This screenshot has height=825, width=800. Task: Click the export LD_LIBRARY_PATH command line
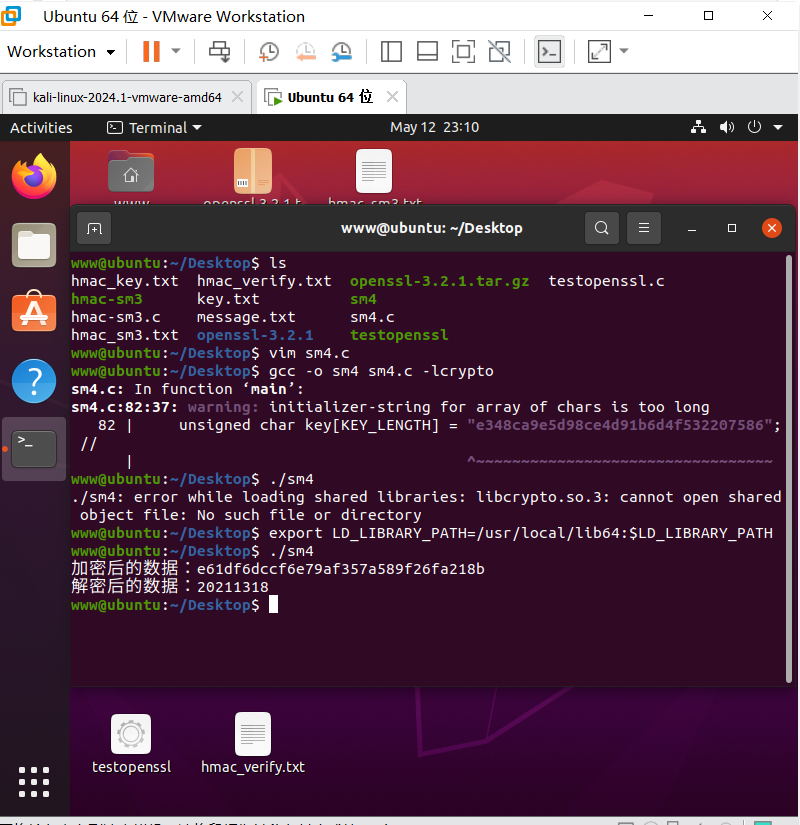[521, 533]
